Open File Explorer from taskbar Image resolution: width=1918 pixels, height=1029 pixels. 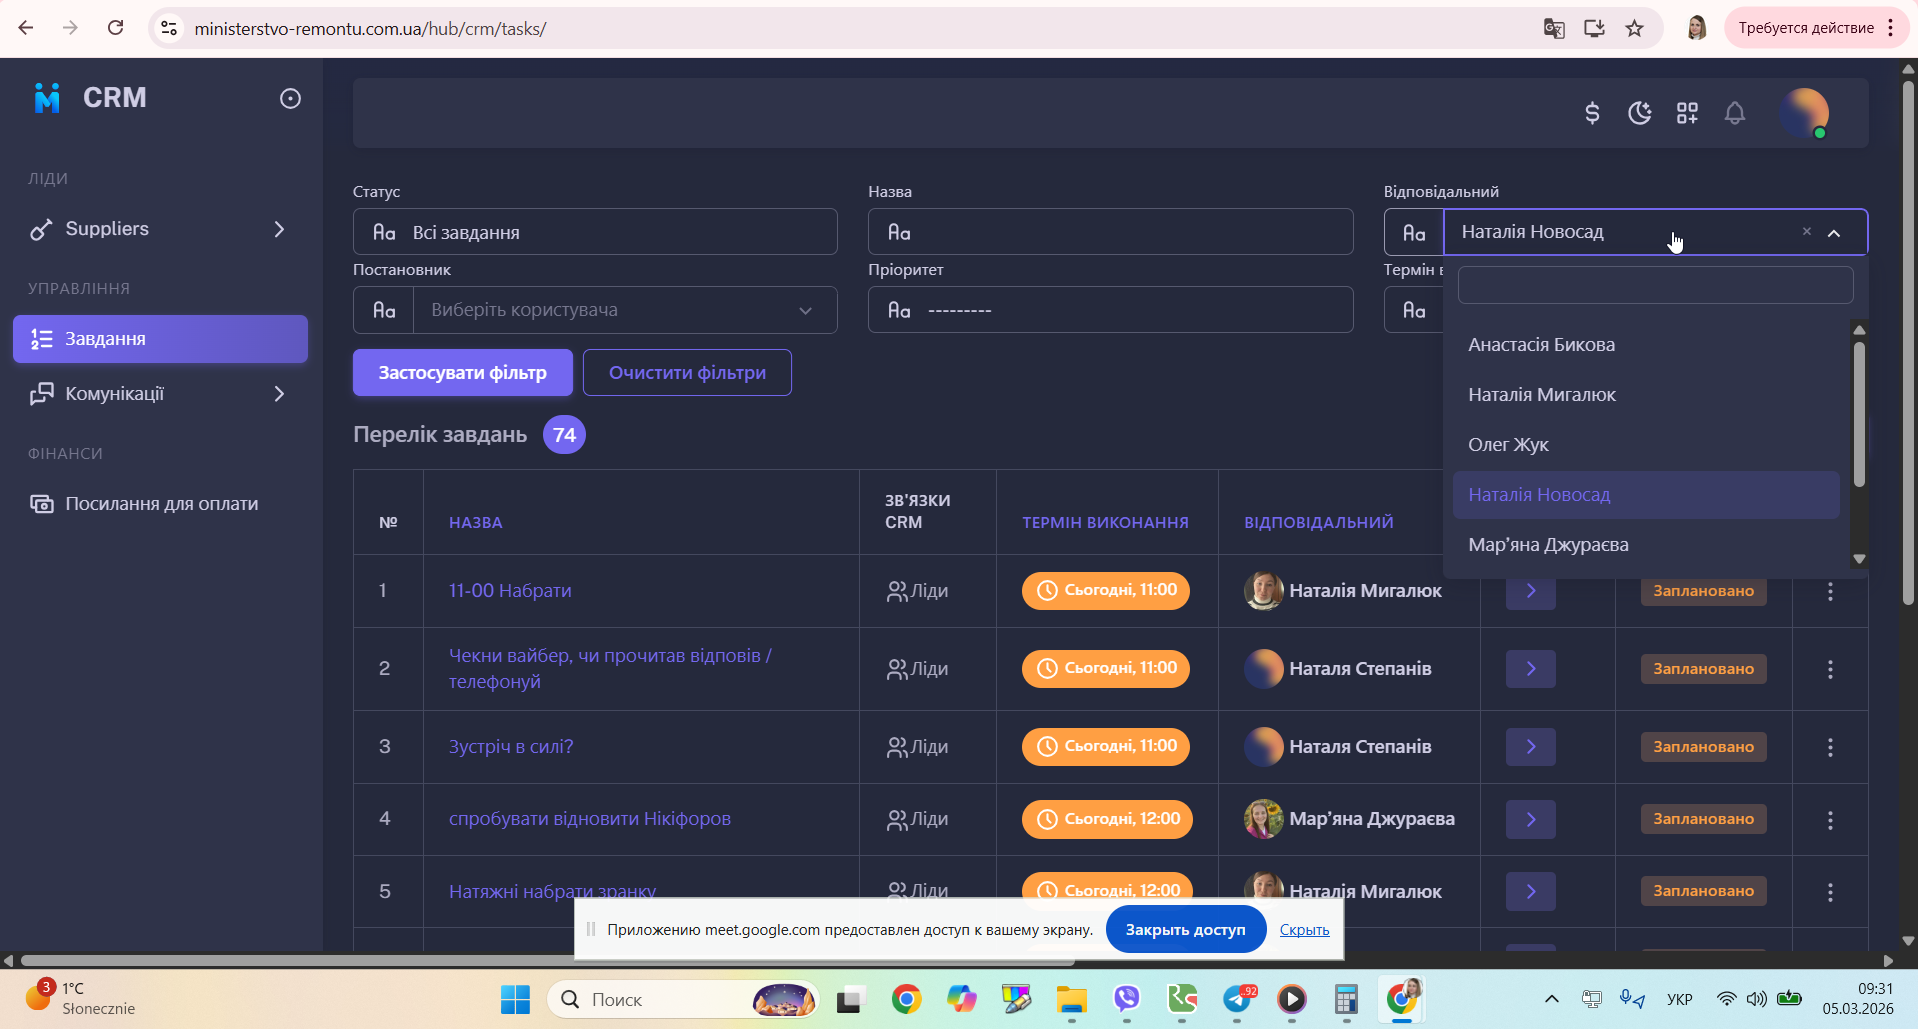click(x=1072, y=999)
